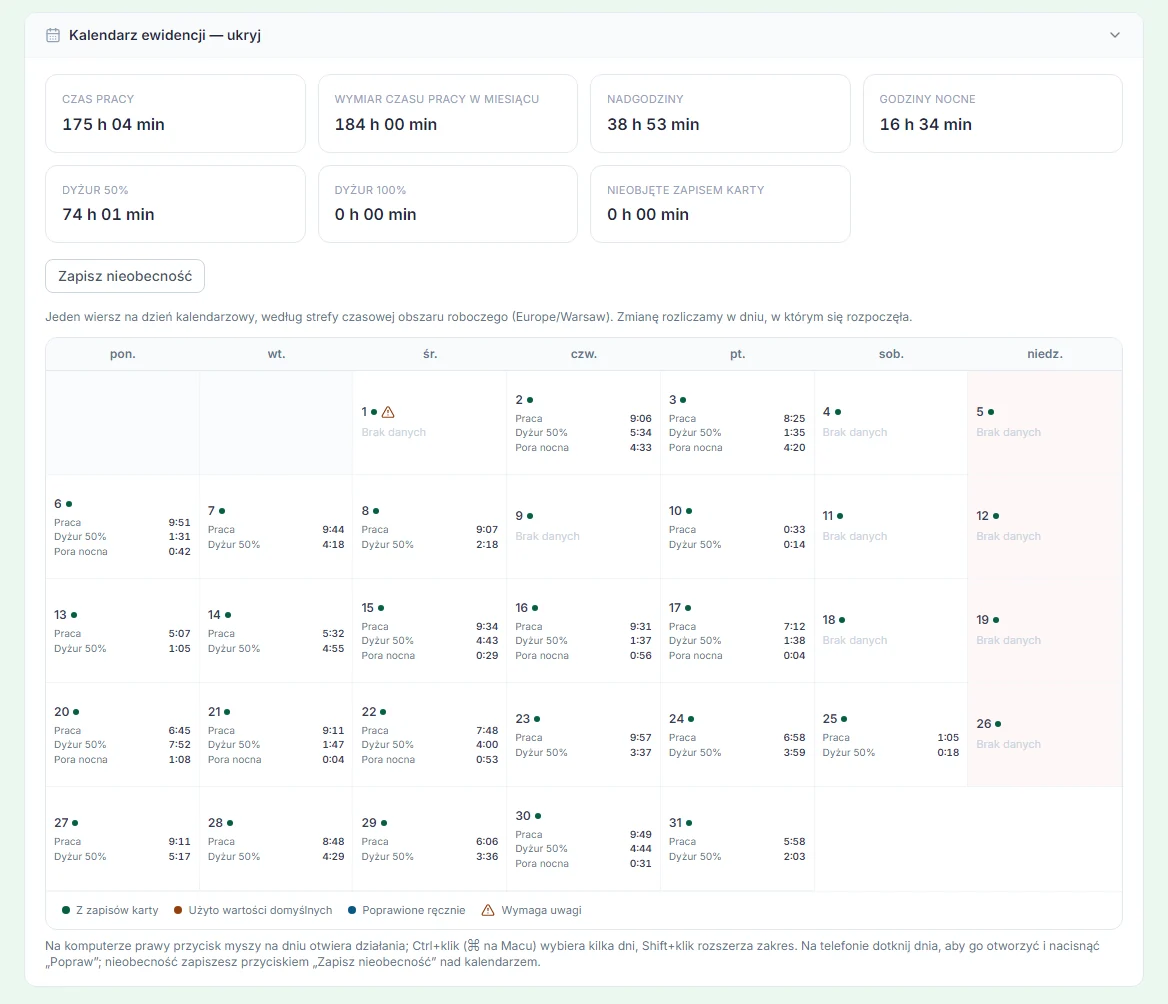1168x1004 pixels.
Task: Click the niedz. column header
Action: [x=1045, y=354]
